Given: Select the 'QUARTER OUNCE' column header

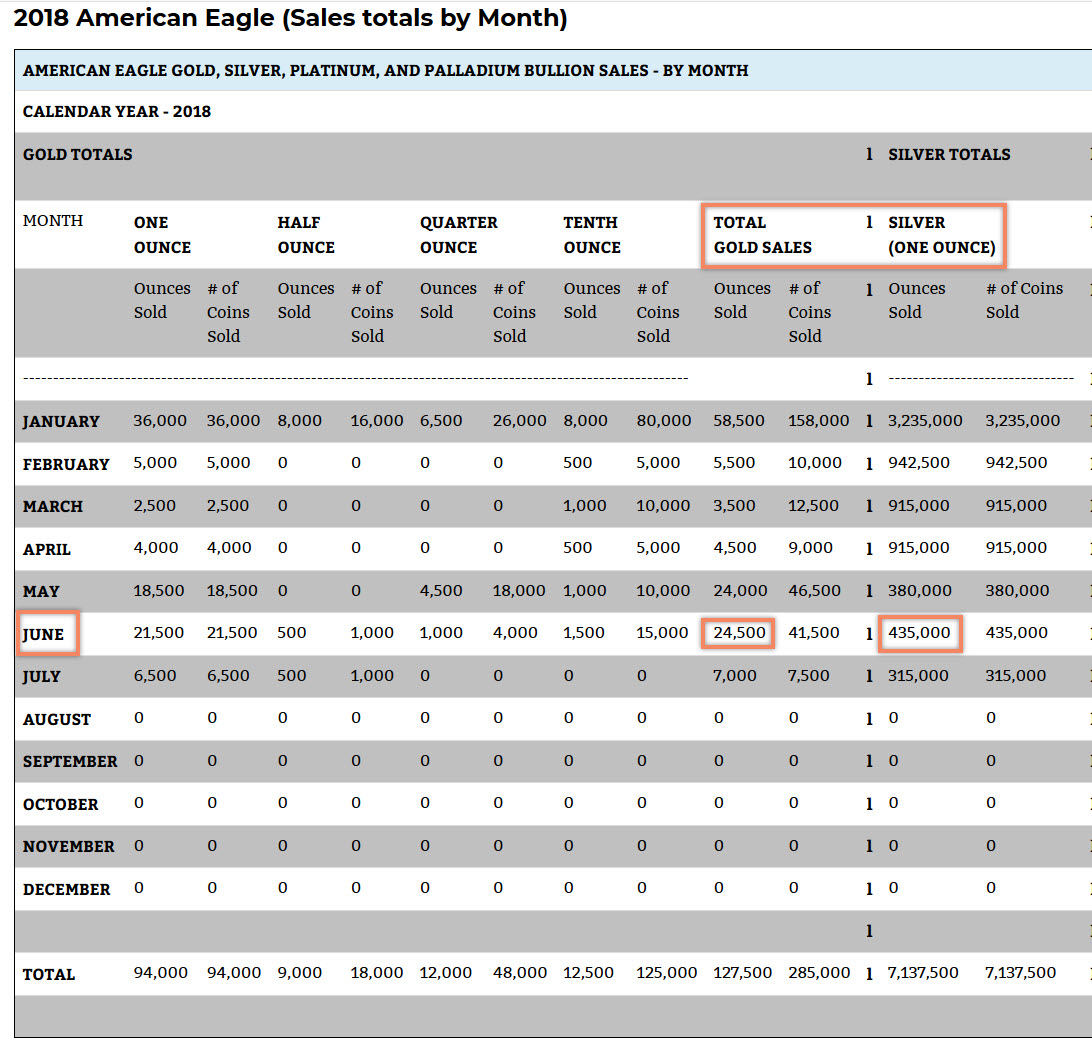Looking at the screenshot, I should pyautogui.click(x=458, y=235).
